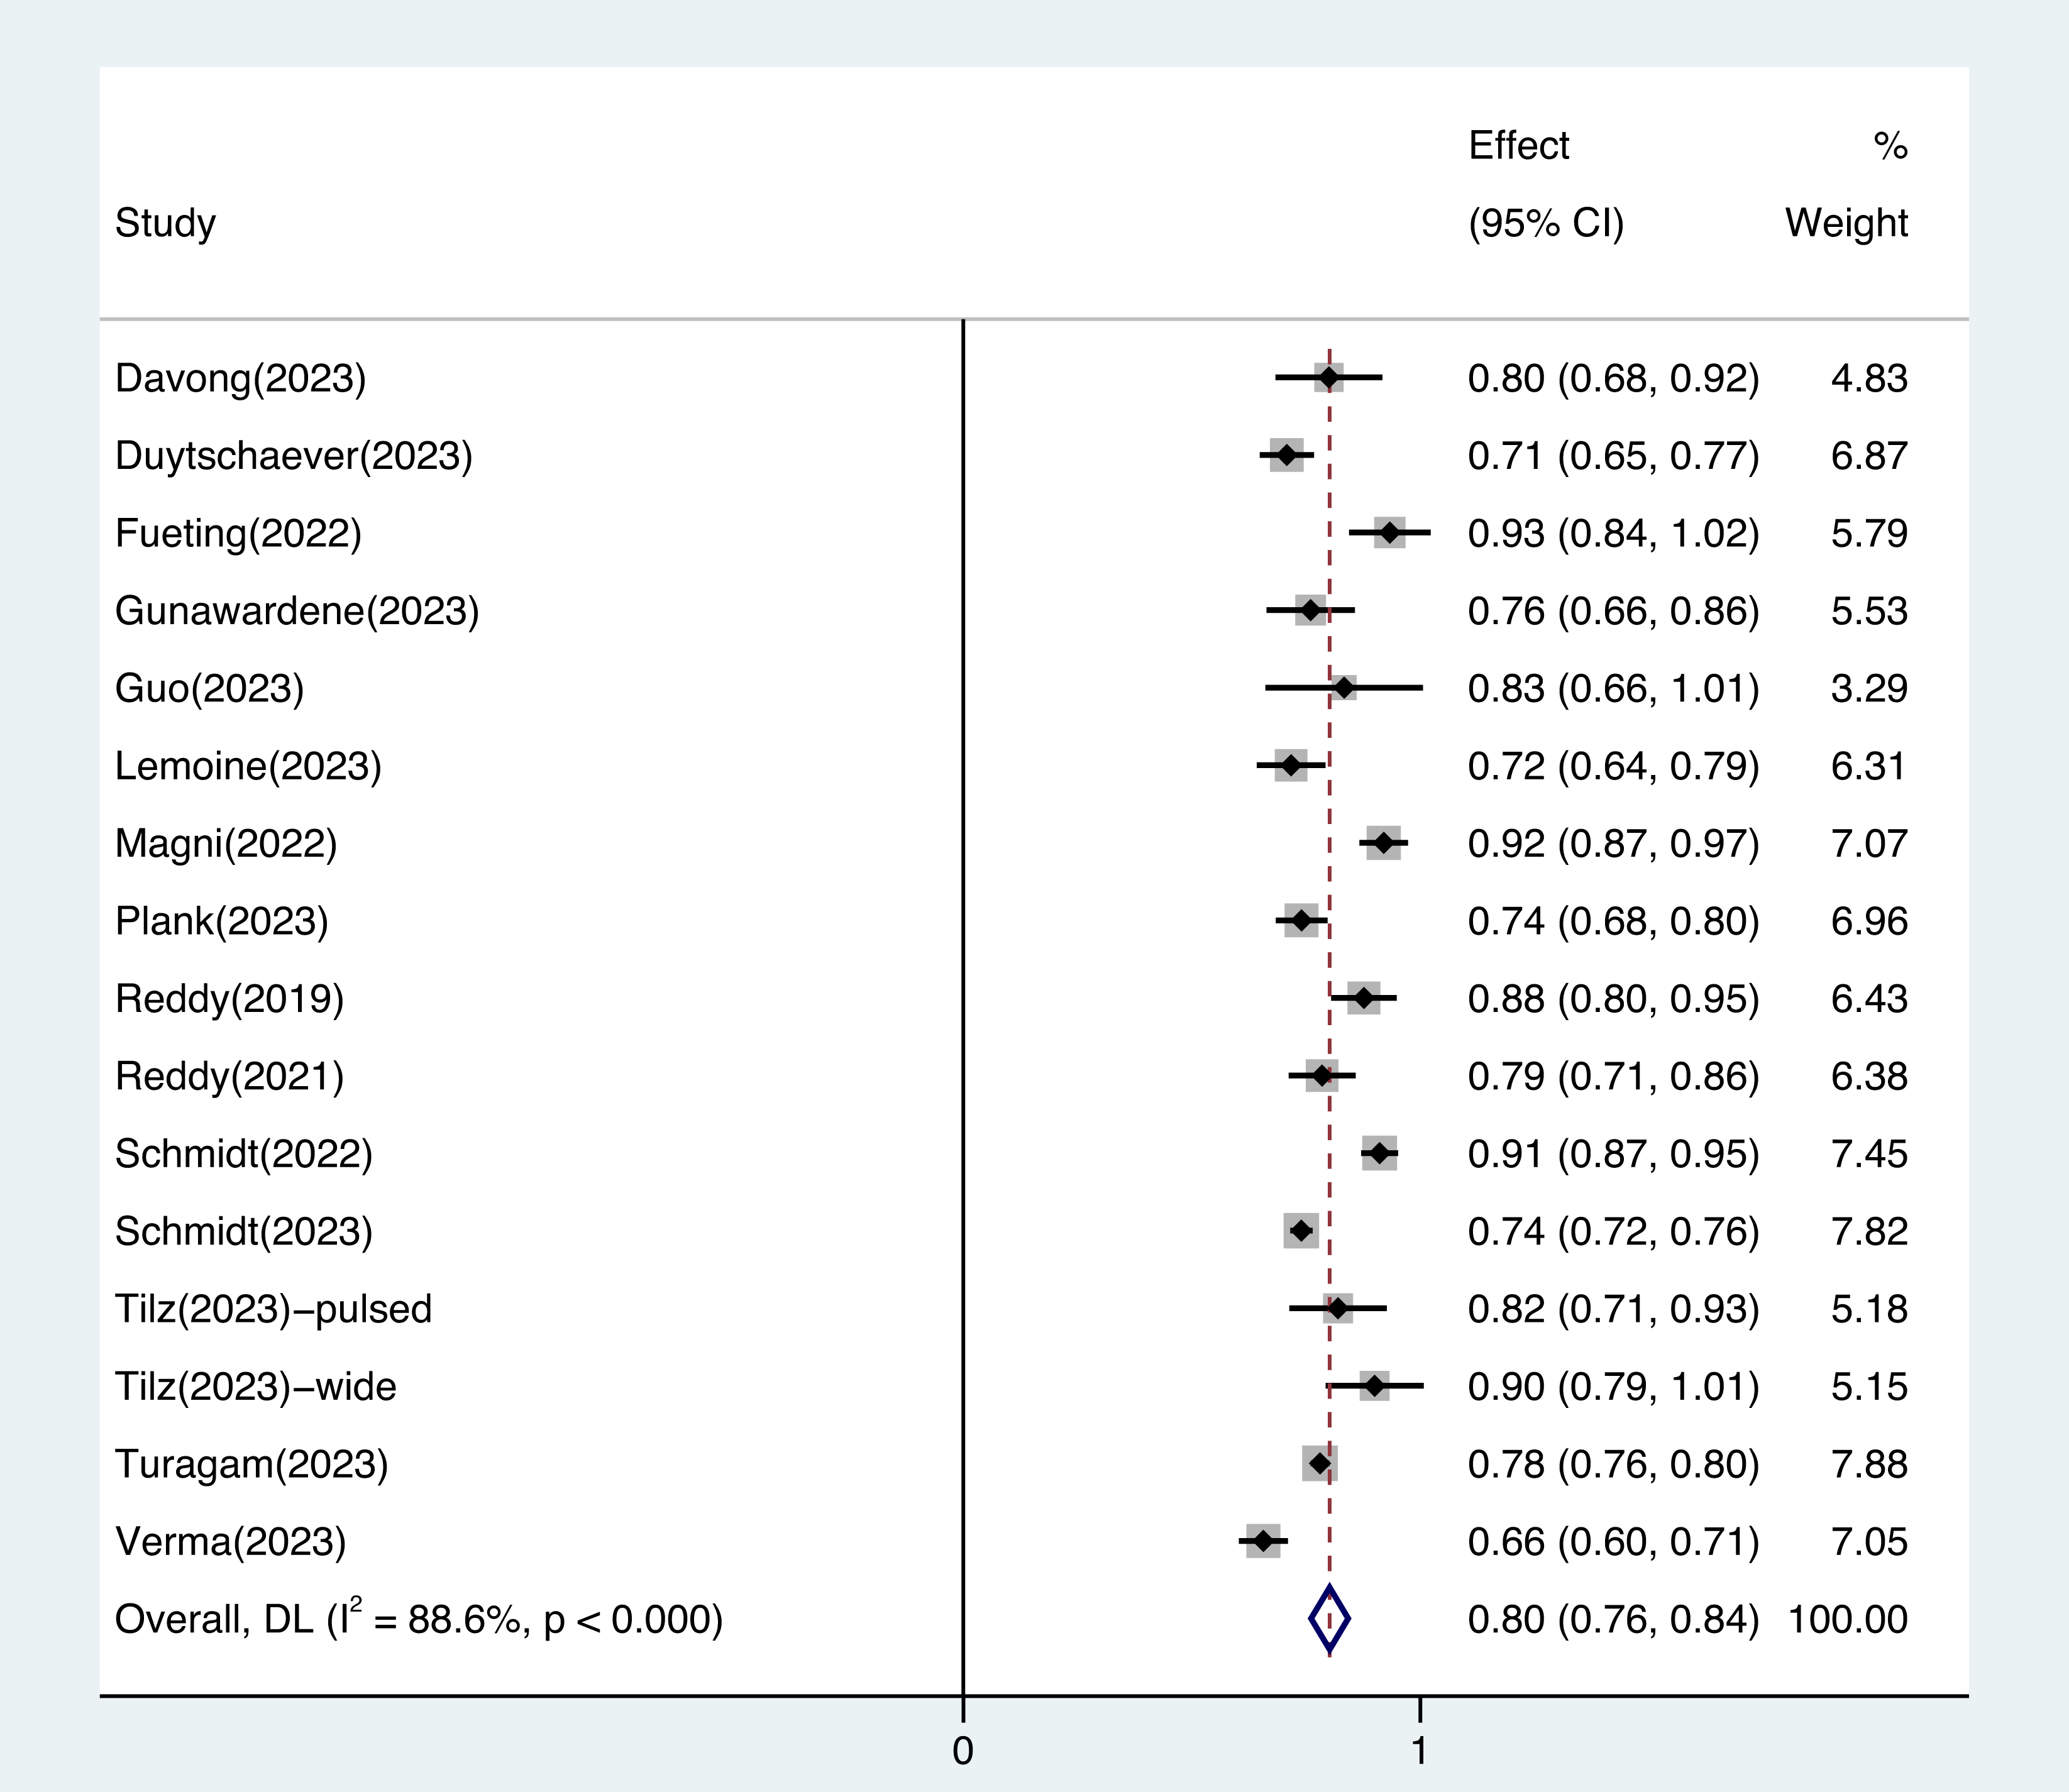
Task: Click the Lemoine(2023) effect value text
Action: (x=1613, y=766)
